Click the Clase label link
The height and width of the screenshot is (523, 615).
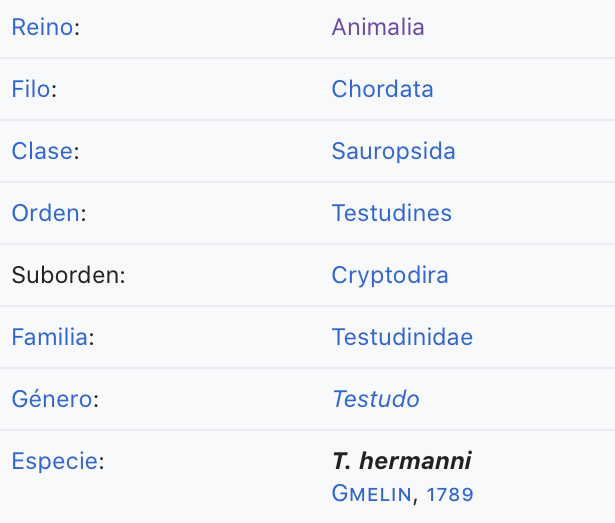click(x=42, y=151)
